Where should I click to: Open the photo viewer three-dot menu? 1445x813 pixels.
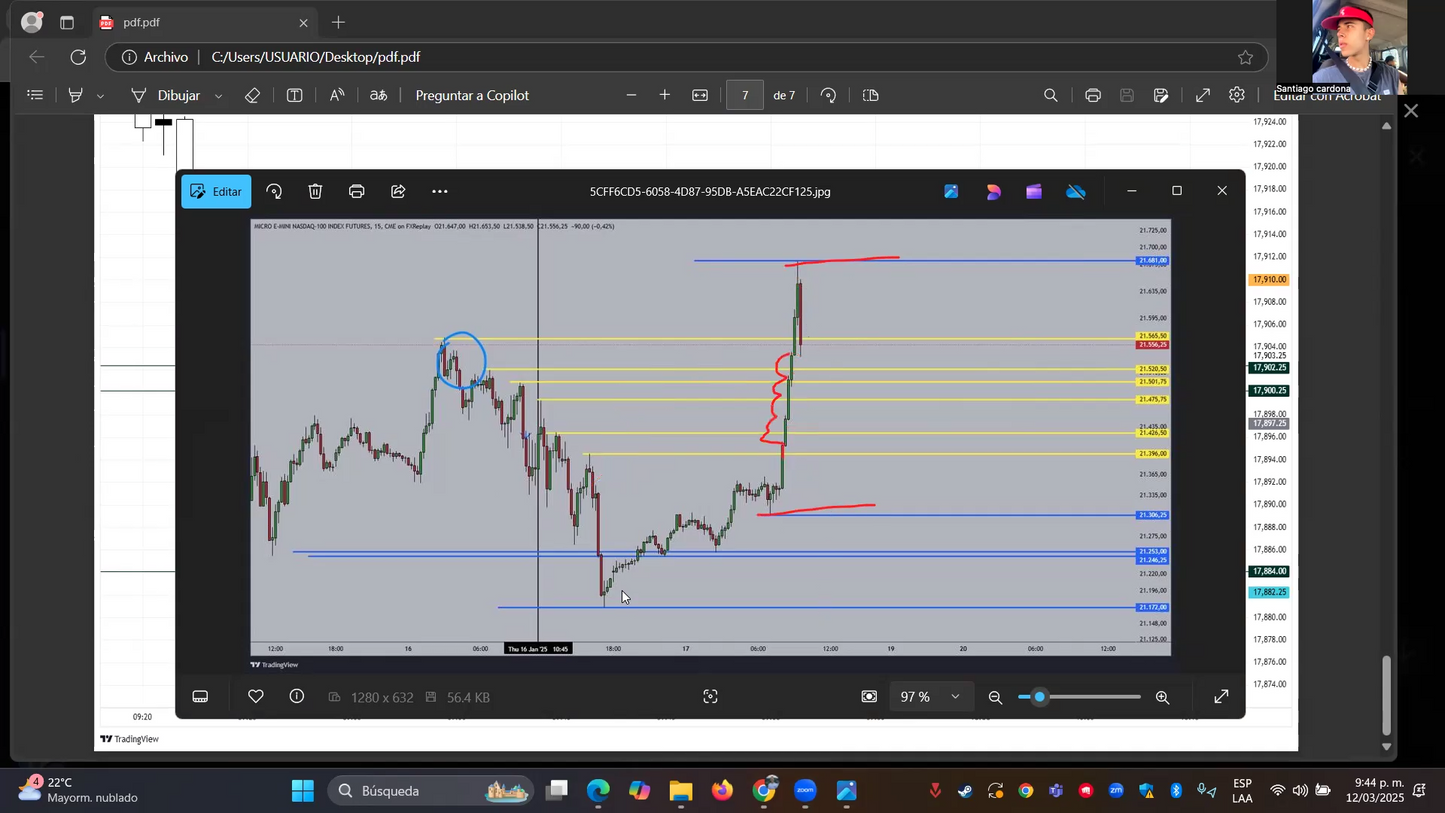440,192
